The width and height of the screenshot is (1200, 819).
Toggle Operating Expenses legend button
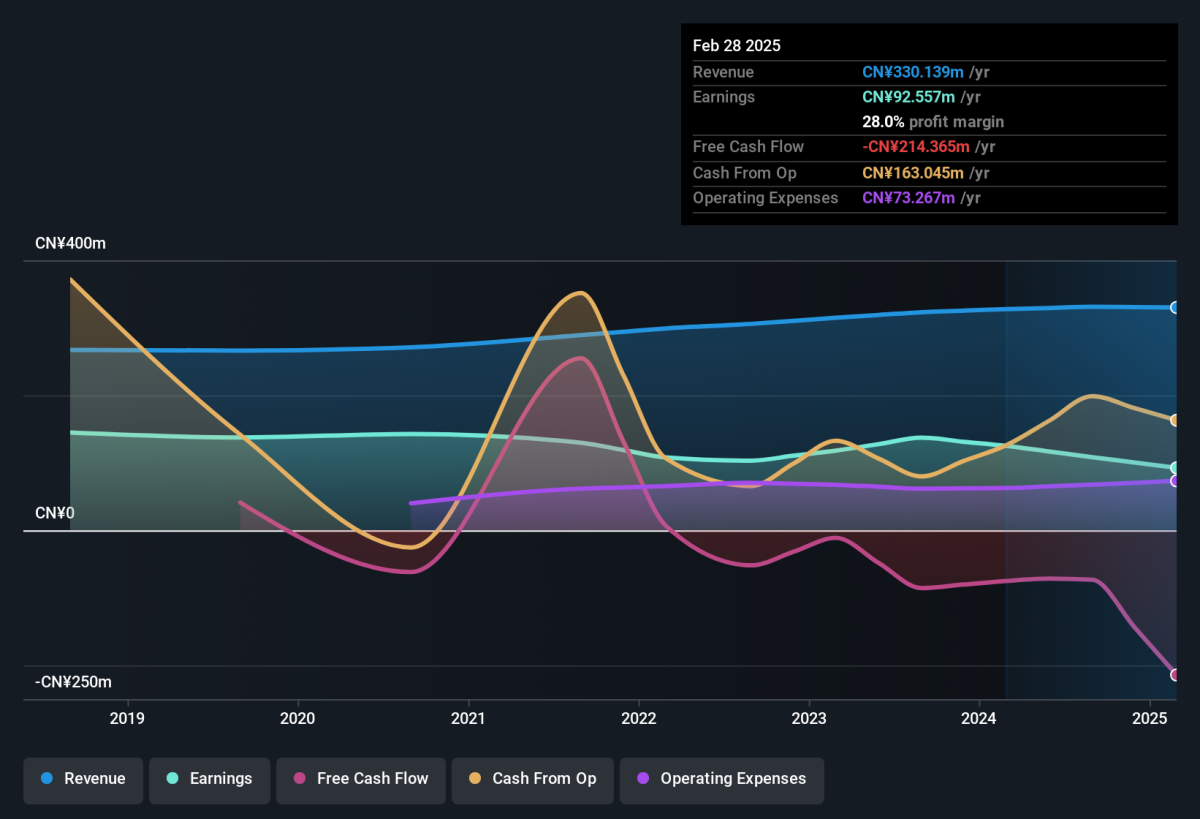(x=722, y=779)
